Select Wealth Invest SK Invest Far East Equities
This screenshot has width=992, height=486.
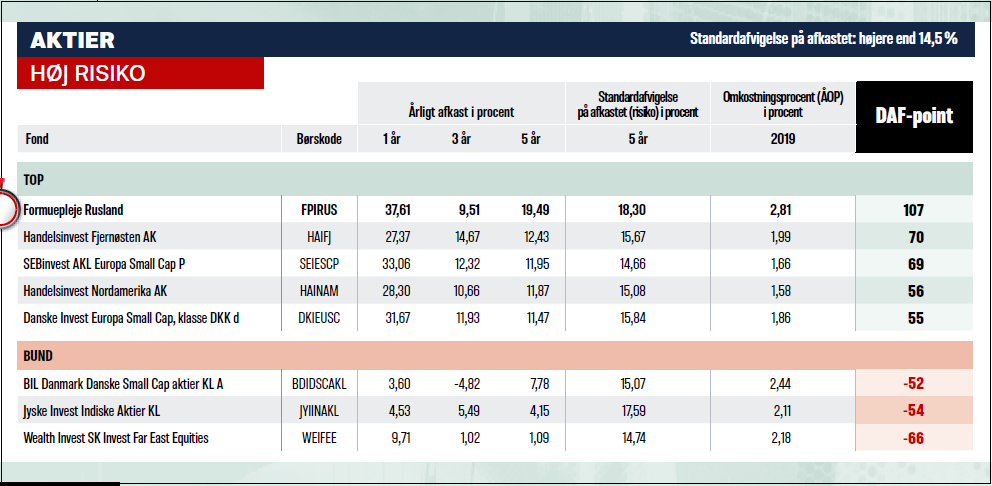click(116, 437)
